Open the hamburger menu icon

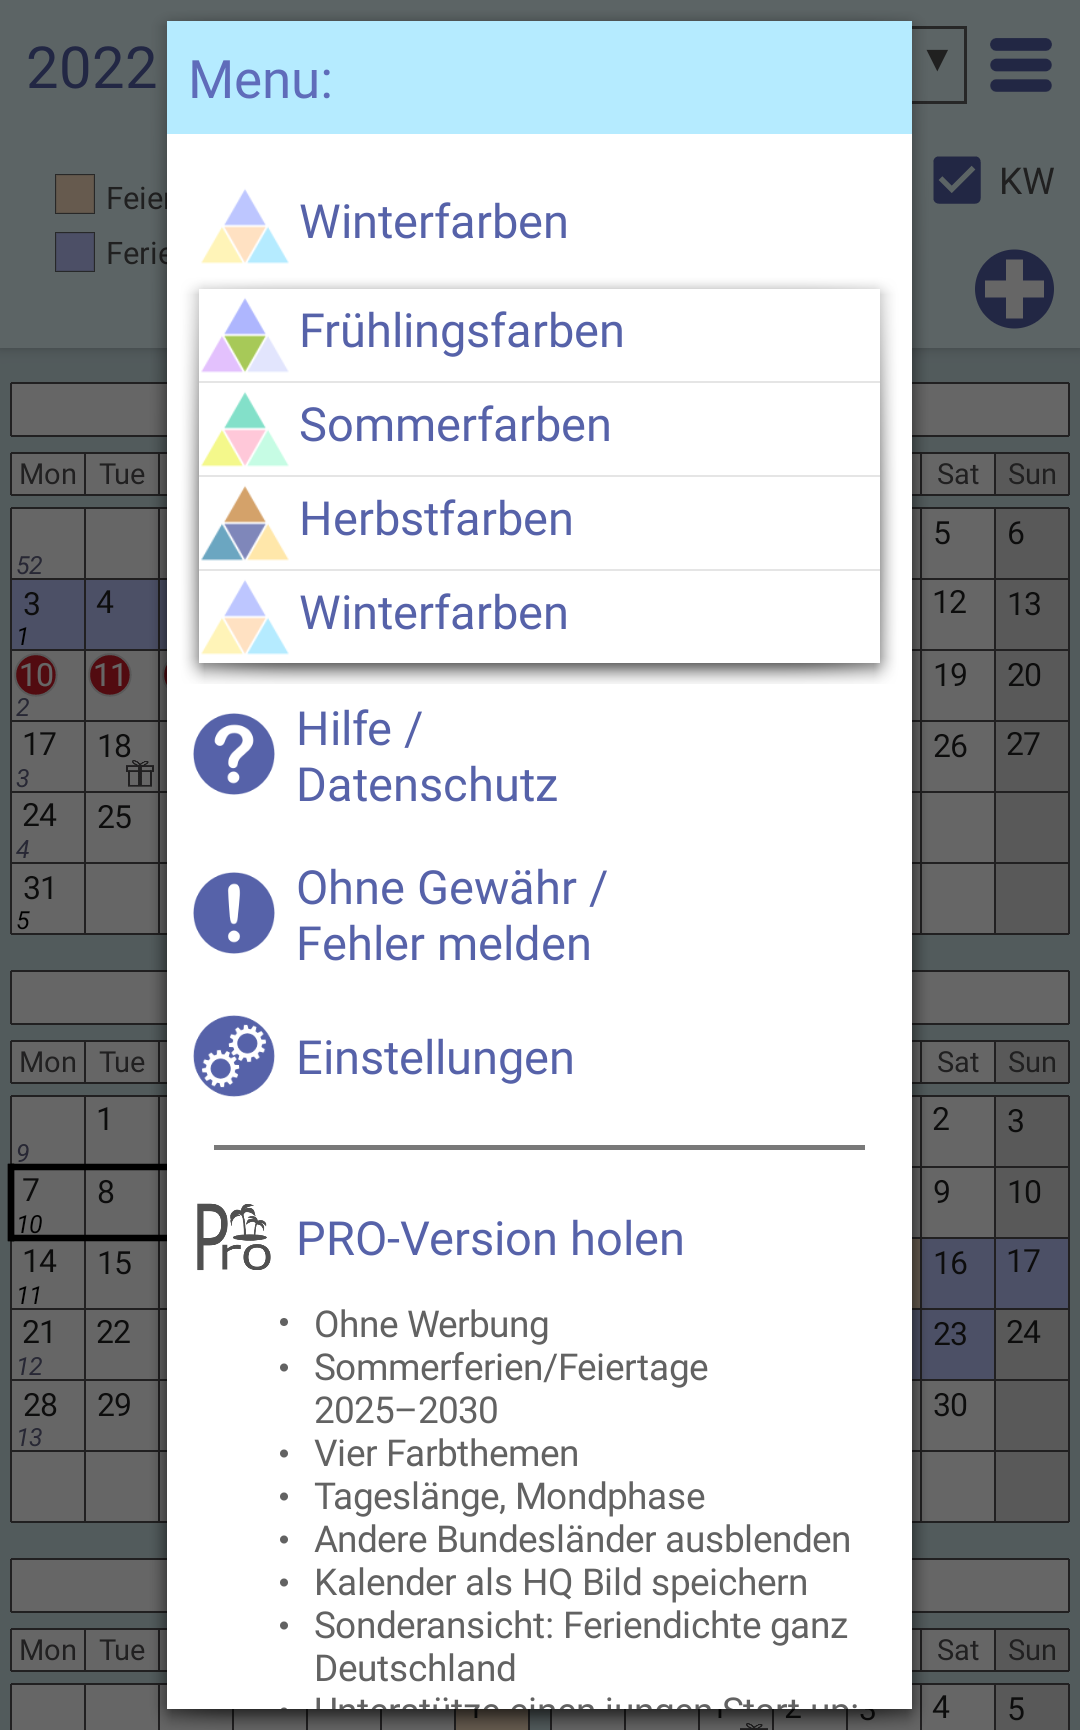1020,65
